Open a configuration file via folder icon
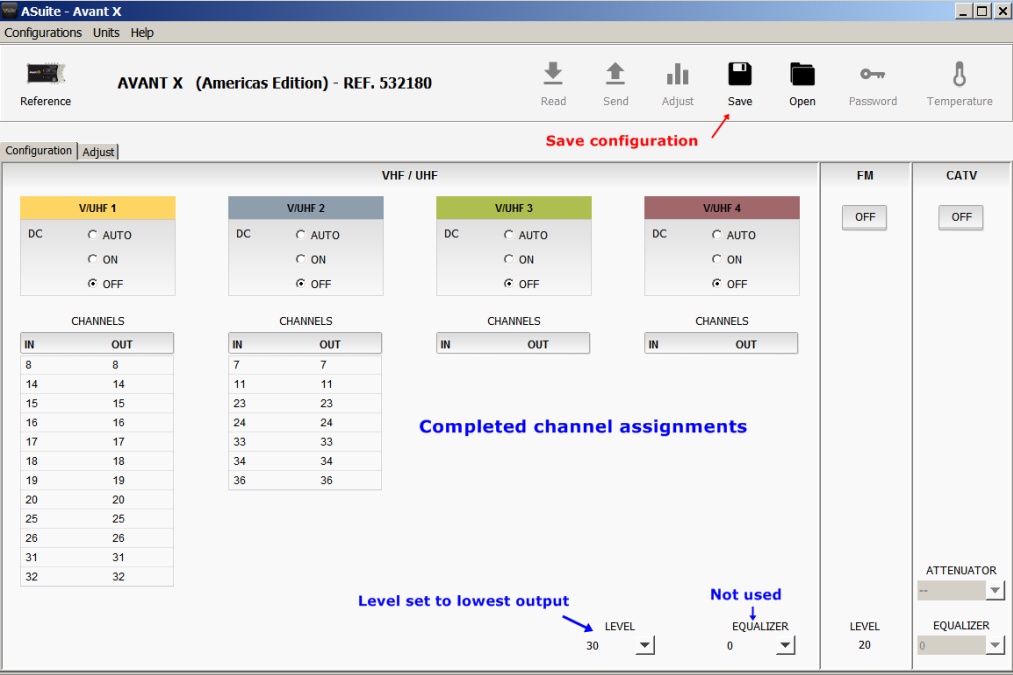Screen dimensions: 1013x675 pyautogui.click(x=802, y=74)
